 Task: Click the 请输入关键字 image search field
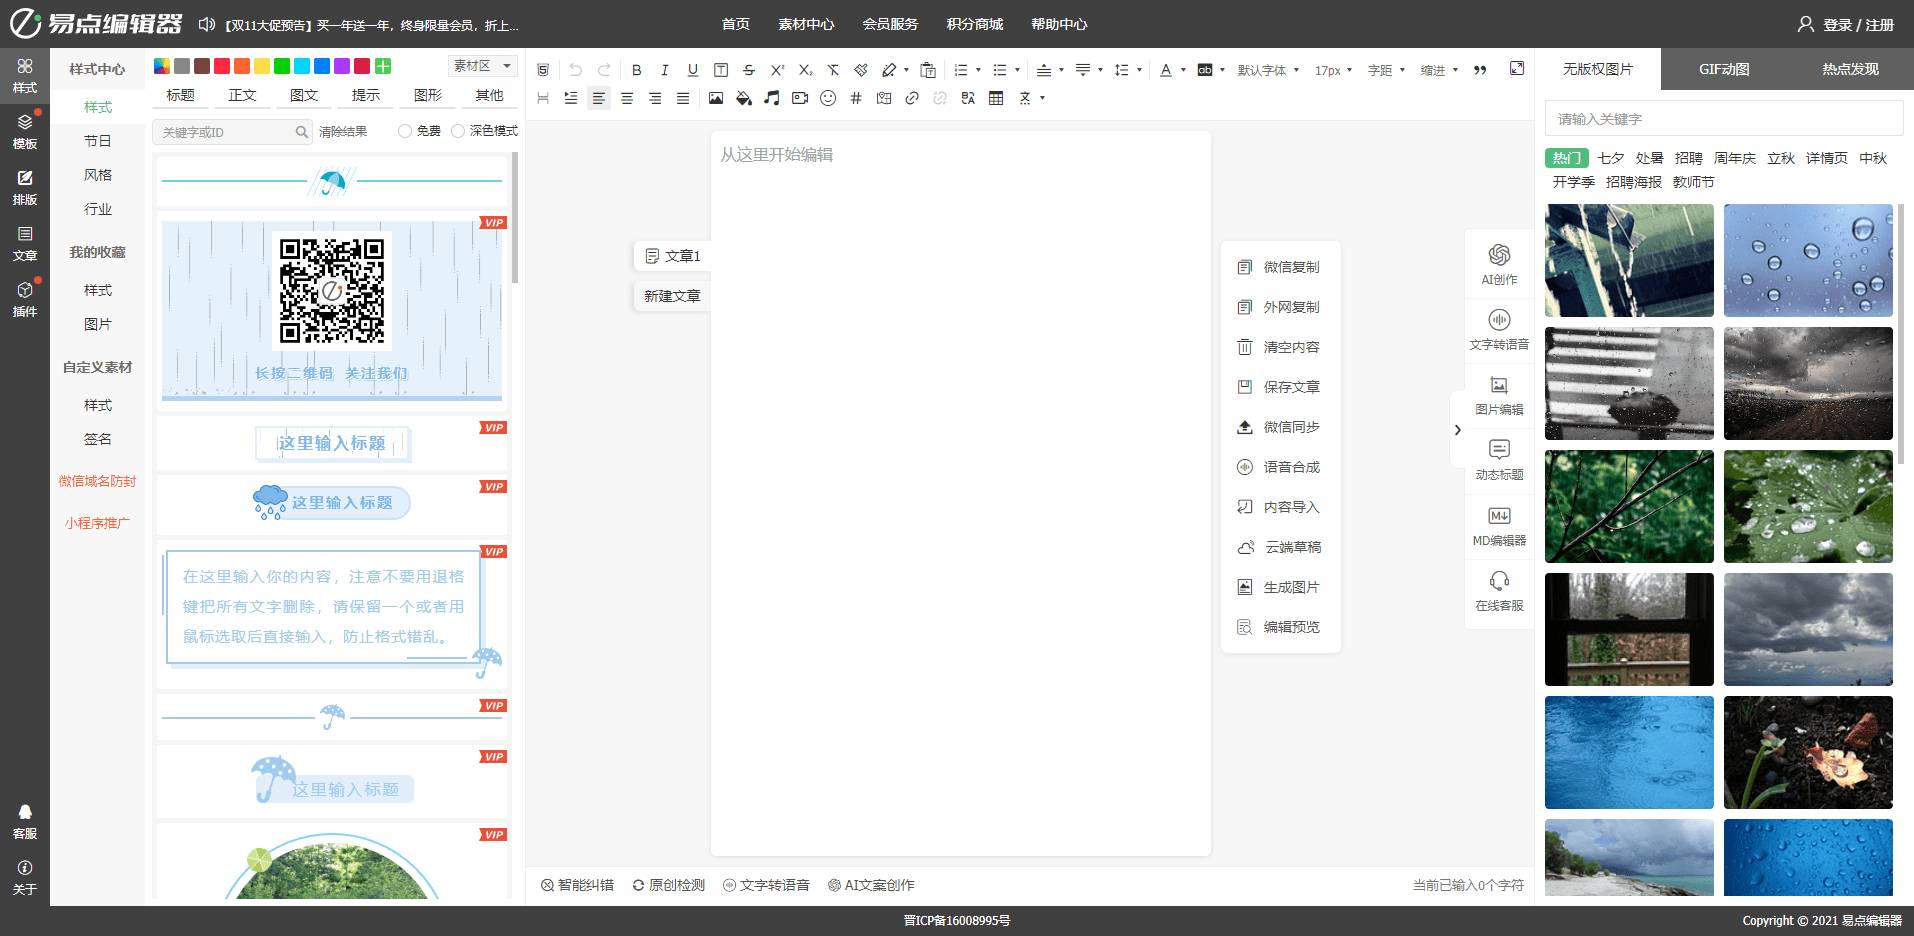pyautogui.click(x=1723, y=119)
